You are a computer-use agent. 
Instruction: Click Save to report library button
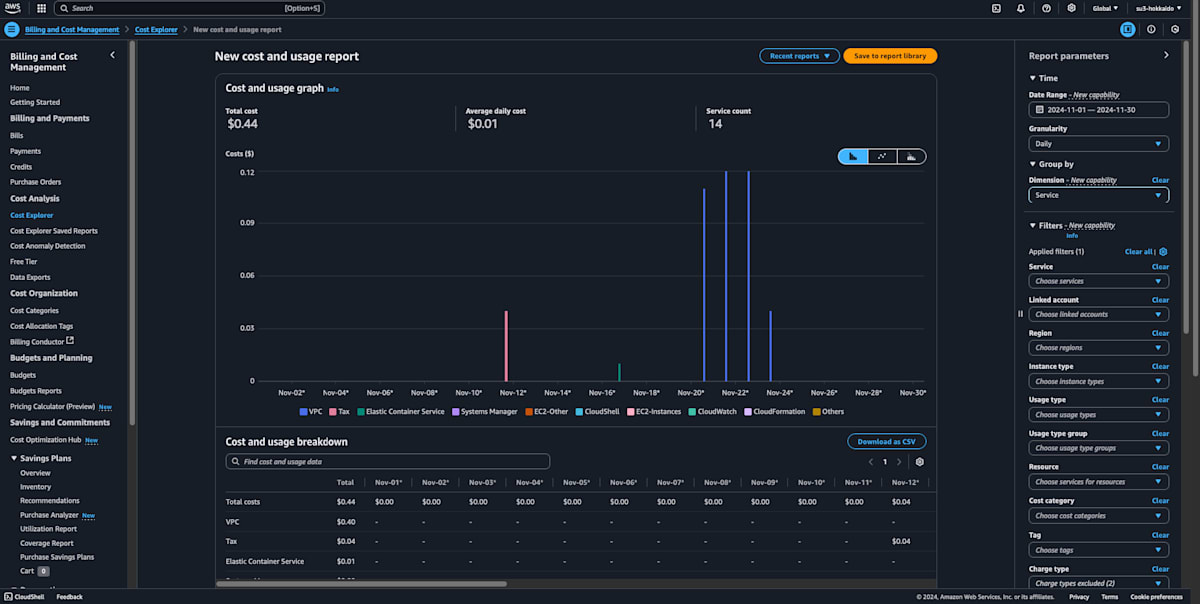point(890,56)
